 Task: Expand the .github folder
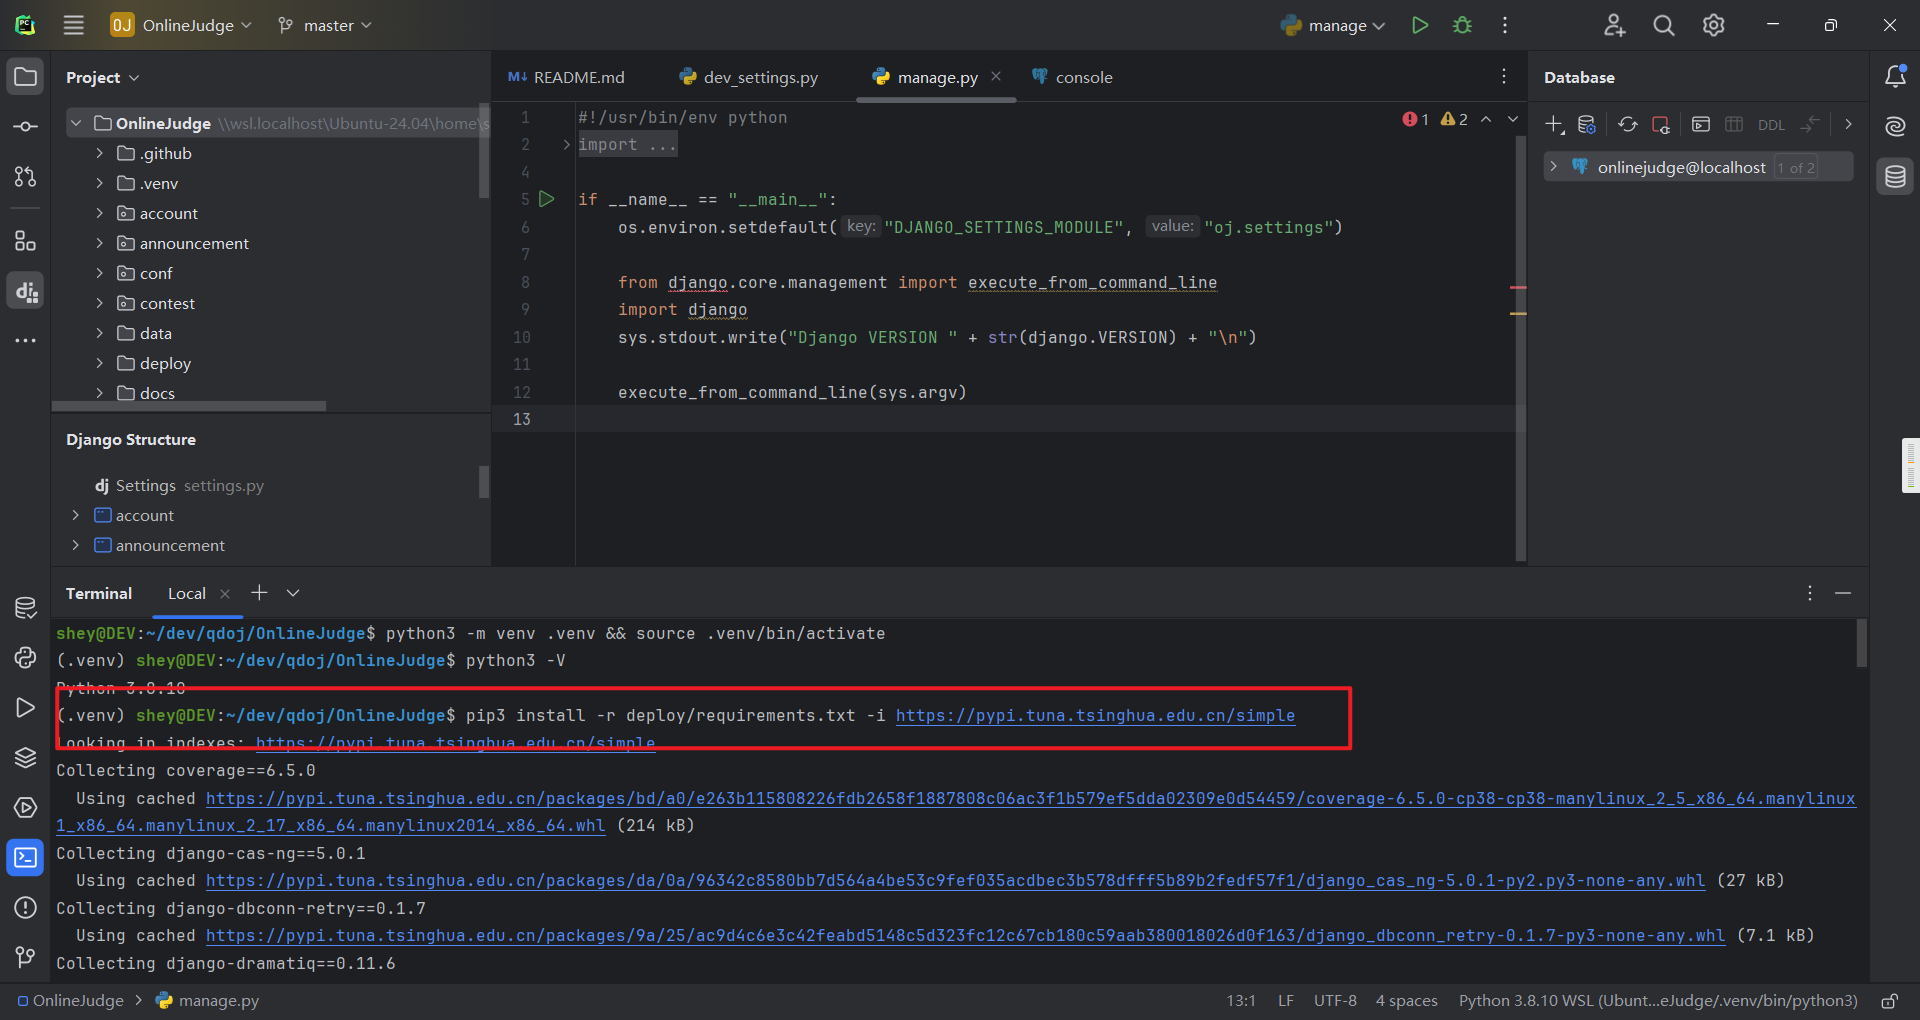pyautogui.click(x=99, y=153)
